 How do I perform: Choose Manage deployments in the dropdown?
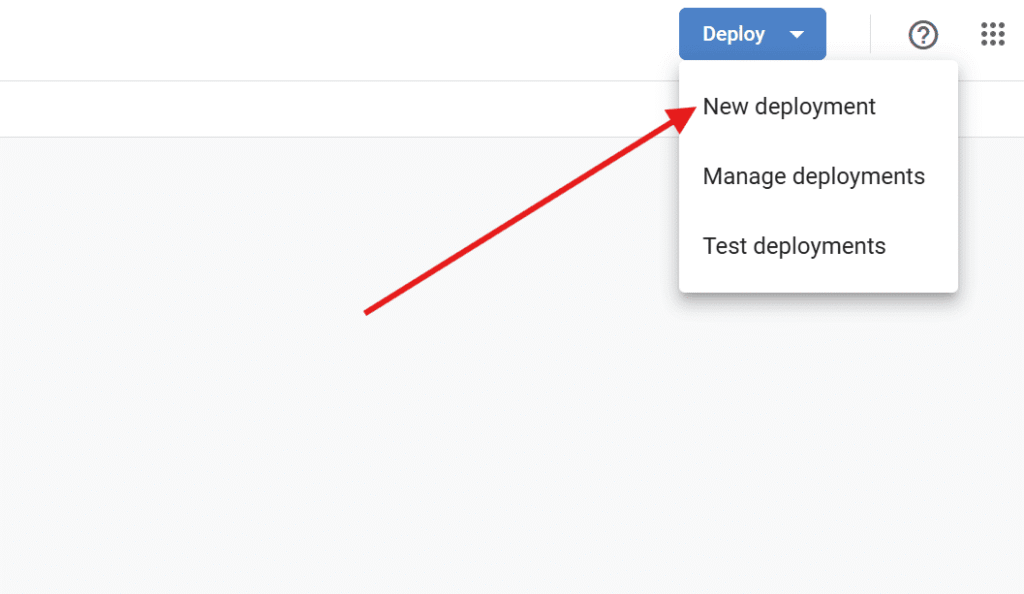click(x=813, y=176)
